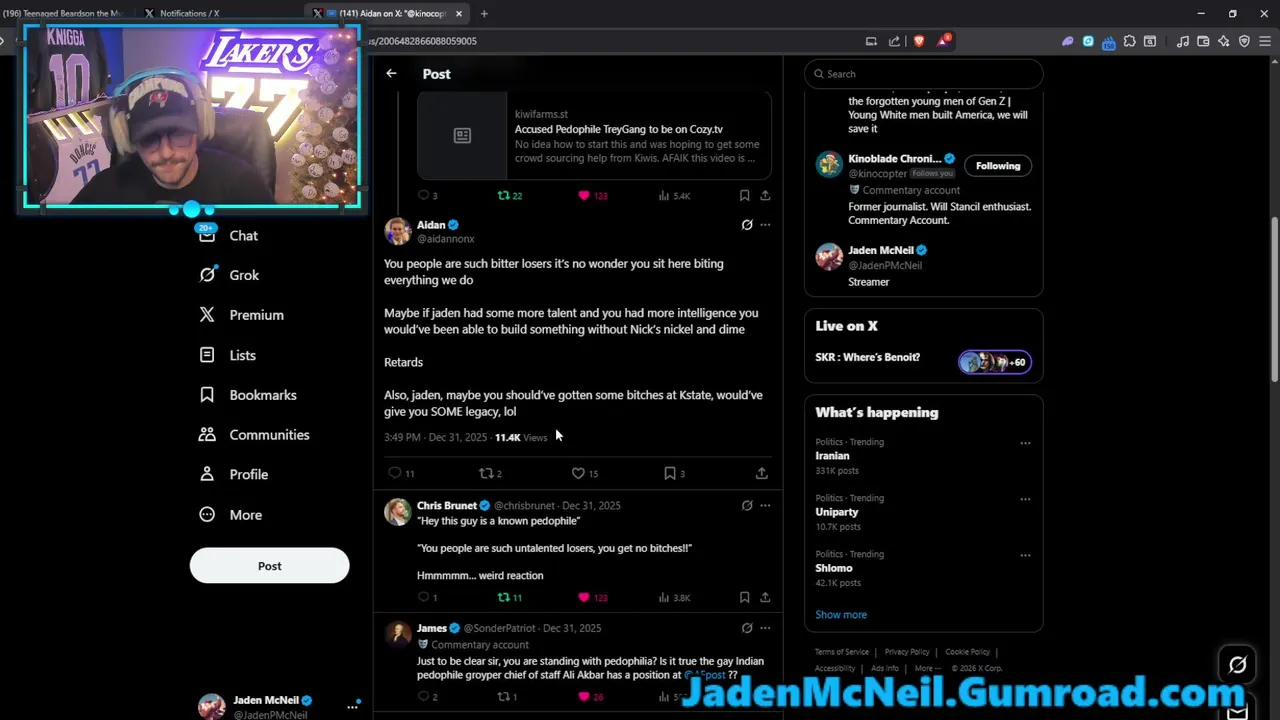Open Premium in the sidebar
The image size is (1280, 720).
coord(241,315)
